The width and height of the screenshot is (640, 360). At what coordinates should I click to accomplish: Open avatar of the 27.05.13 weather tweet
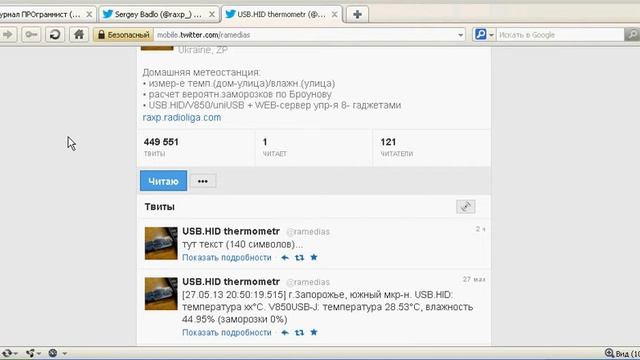click(x=161, y=294)
